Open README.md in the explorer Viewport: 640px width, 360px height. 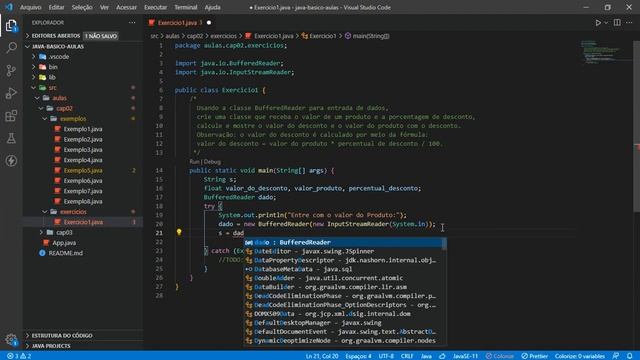point(65,253)
